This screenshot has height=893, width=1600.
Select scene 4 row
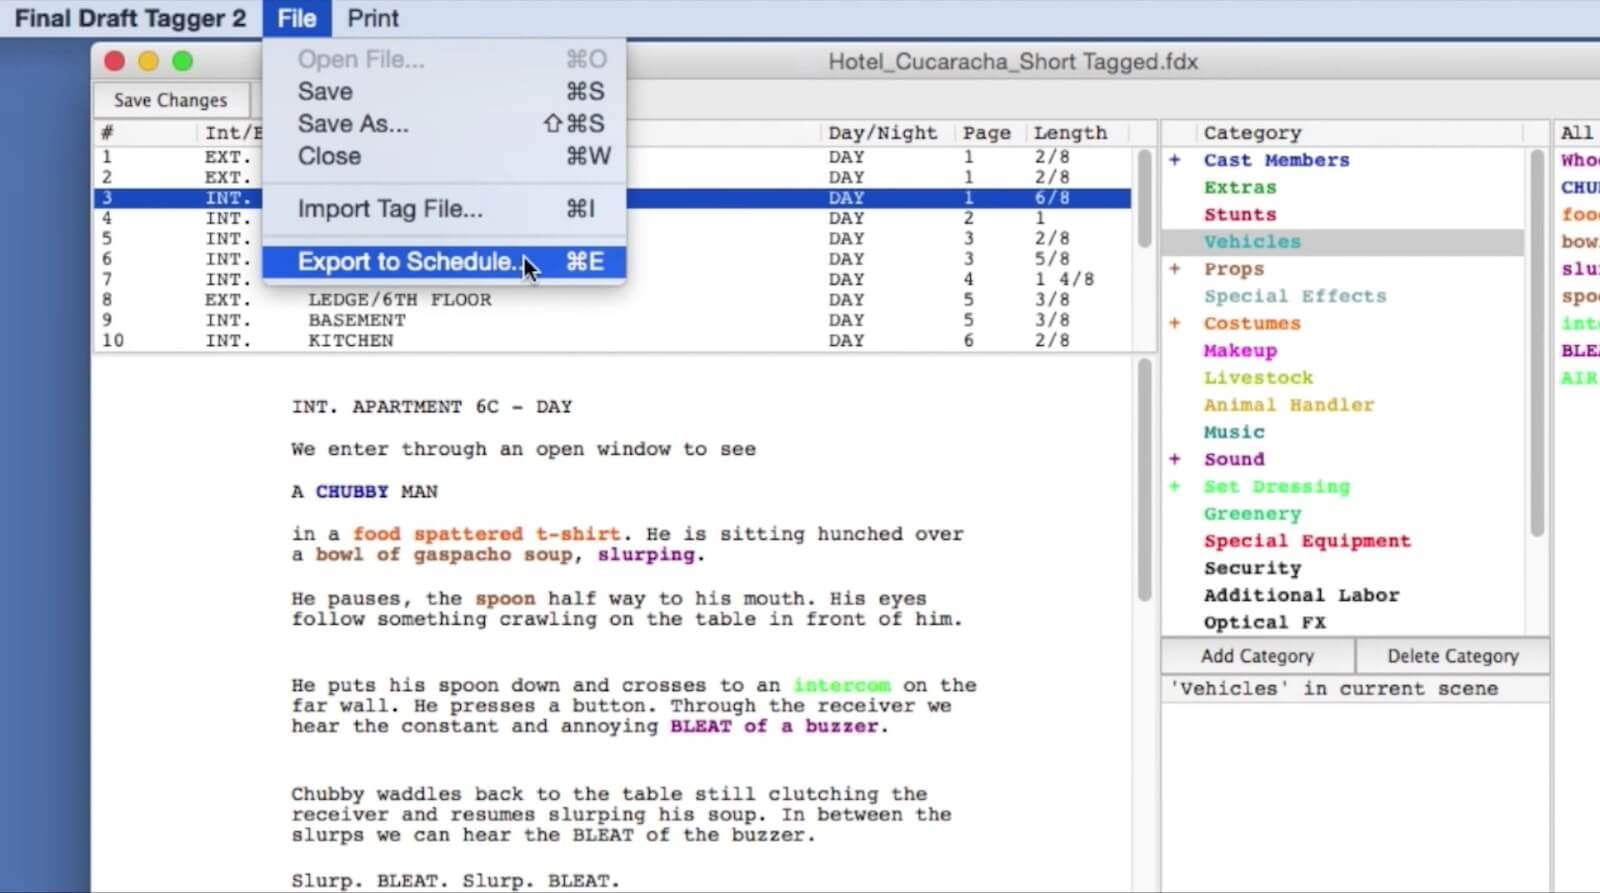click(x=612, y=218)
